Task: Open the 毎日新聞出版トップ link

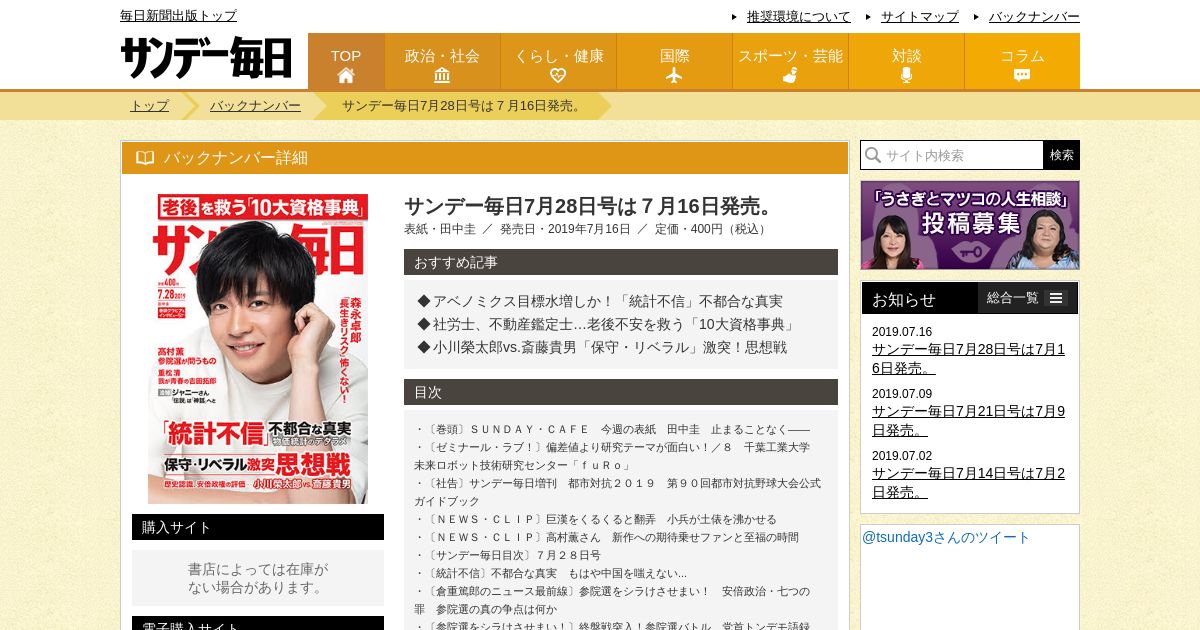Action: [178, 16]
